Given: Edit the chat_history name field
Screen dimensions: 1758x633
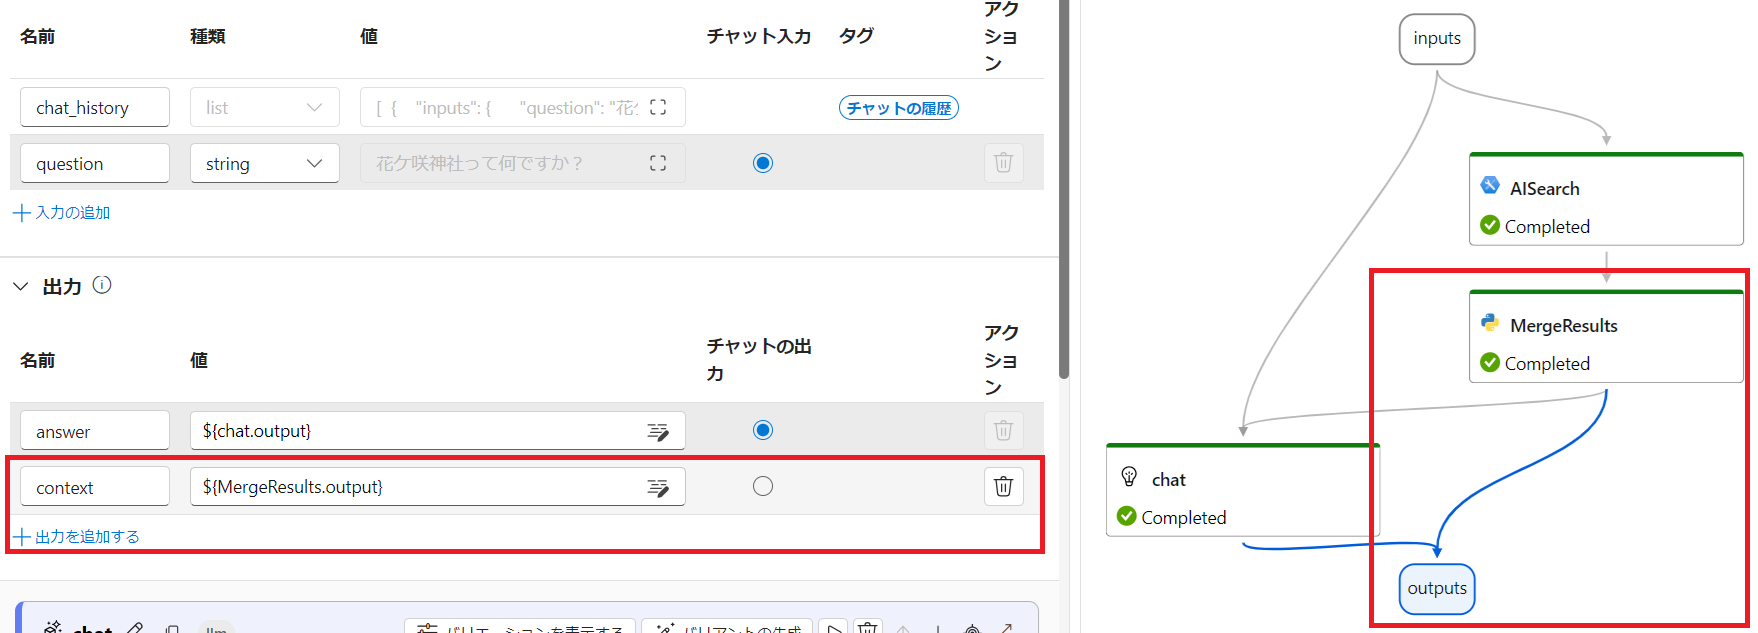Looking at the screenshot, I should [x=95, y=107].
